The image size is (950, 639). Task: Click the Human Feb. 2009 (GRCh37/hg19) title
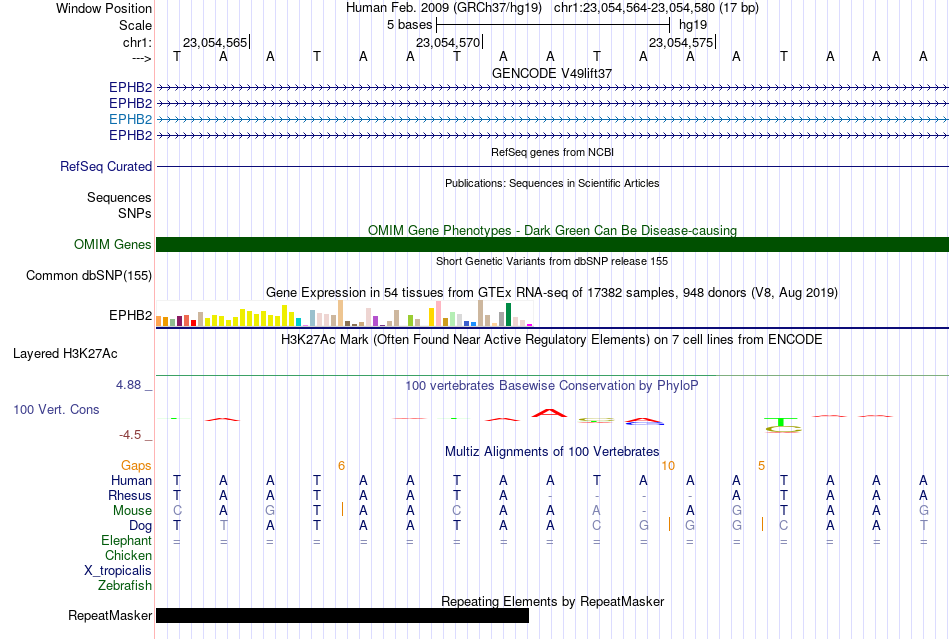(445, 8)
